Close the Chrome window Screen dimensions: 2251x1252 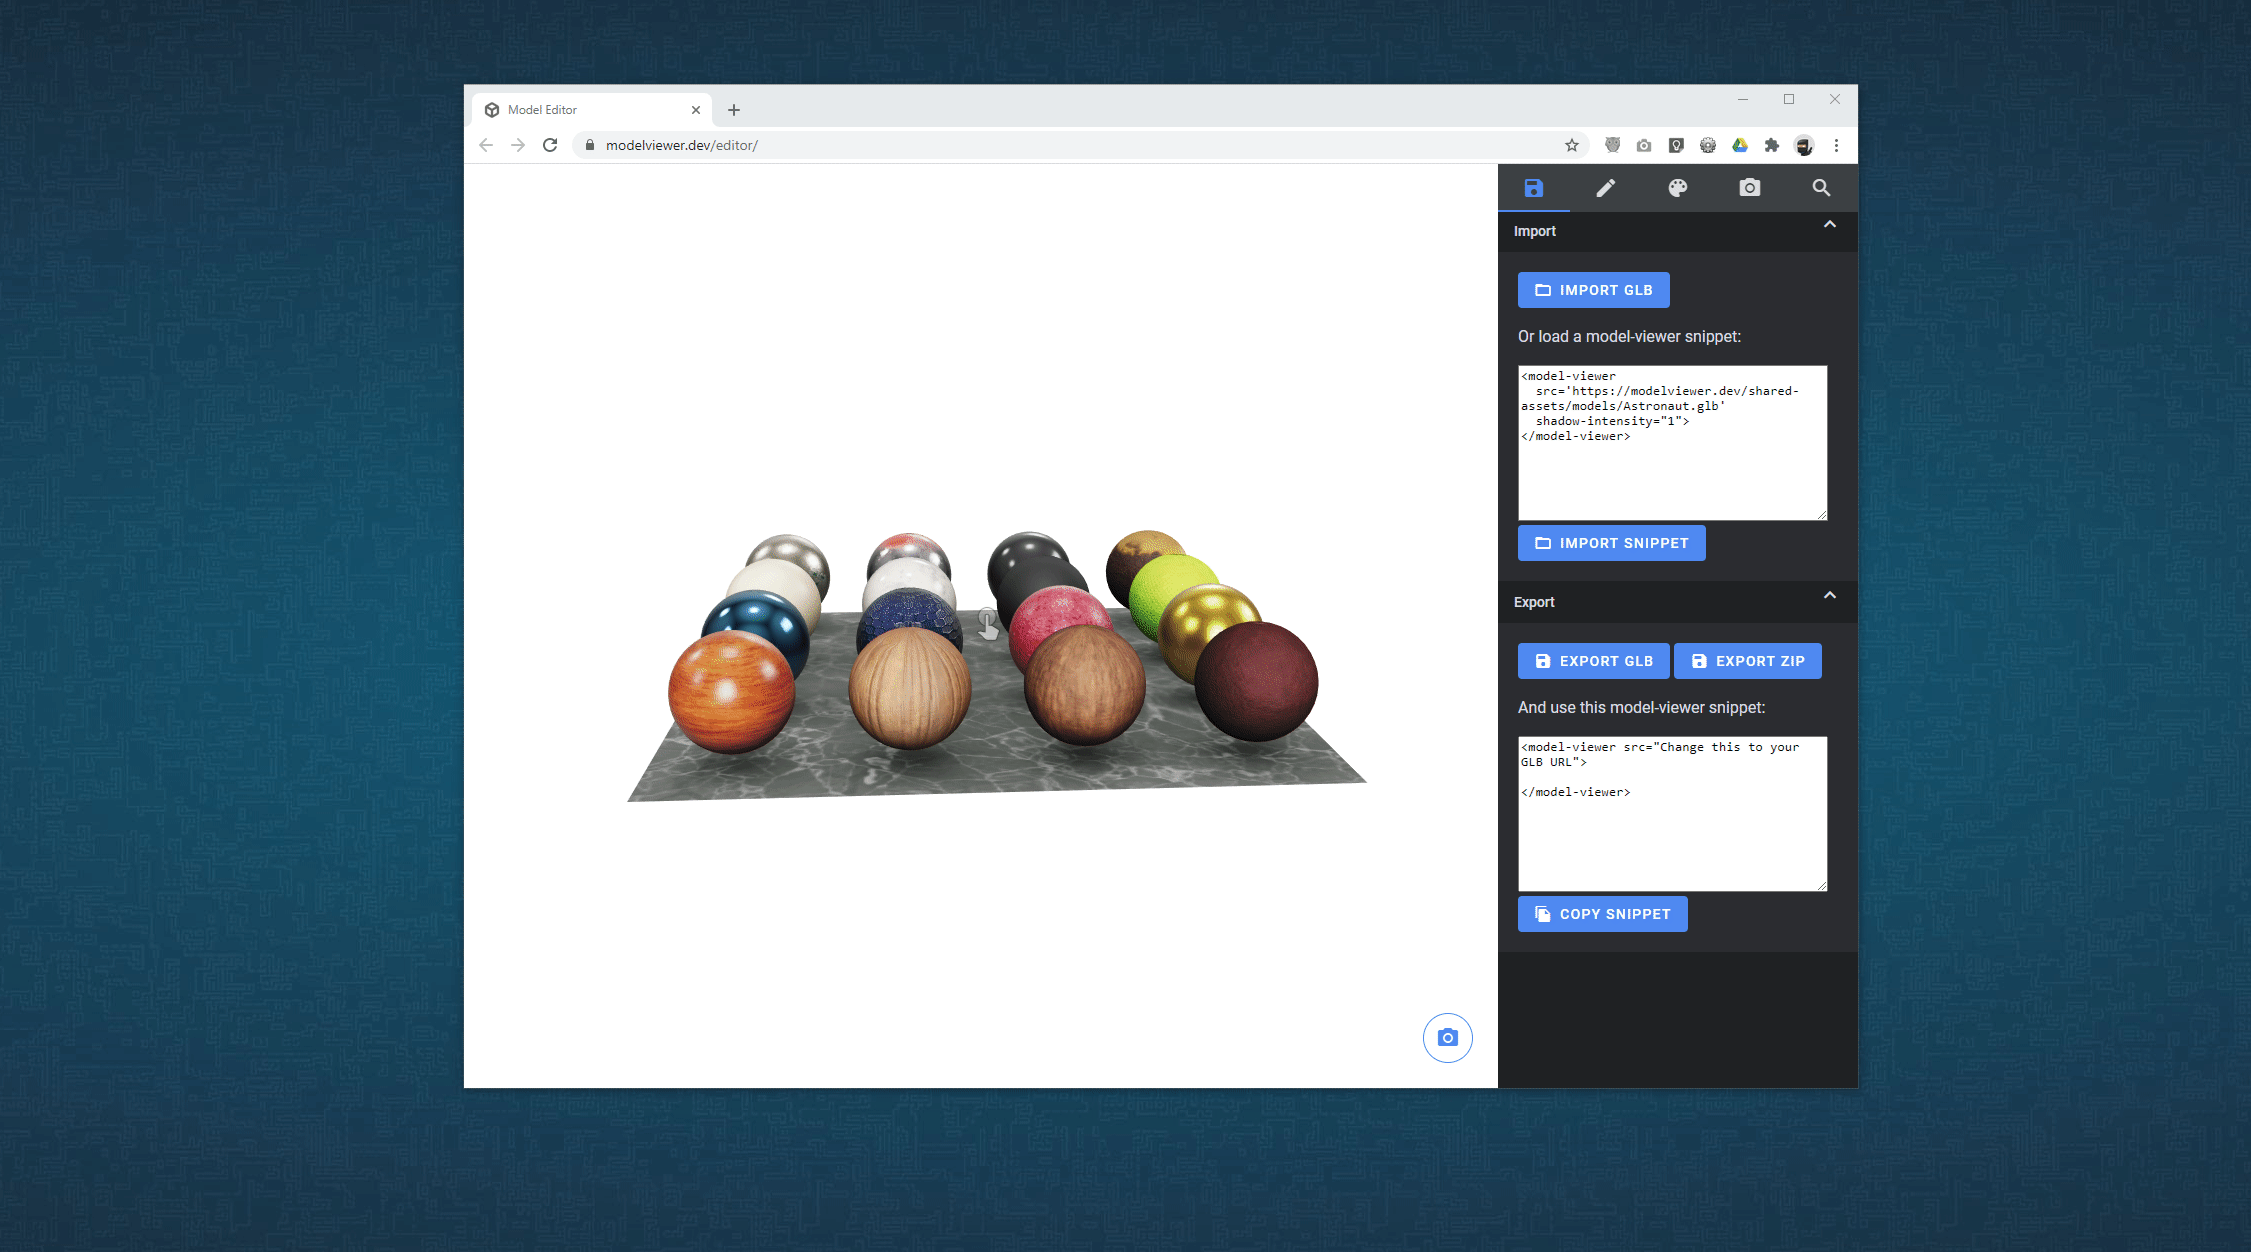(1835, 99)
